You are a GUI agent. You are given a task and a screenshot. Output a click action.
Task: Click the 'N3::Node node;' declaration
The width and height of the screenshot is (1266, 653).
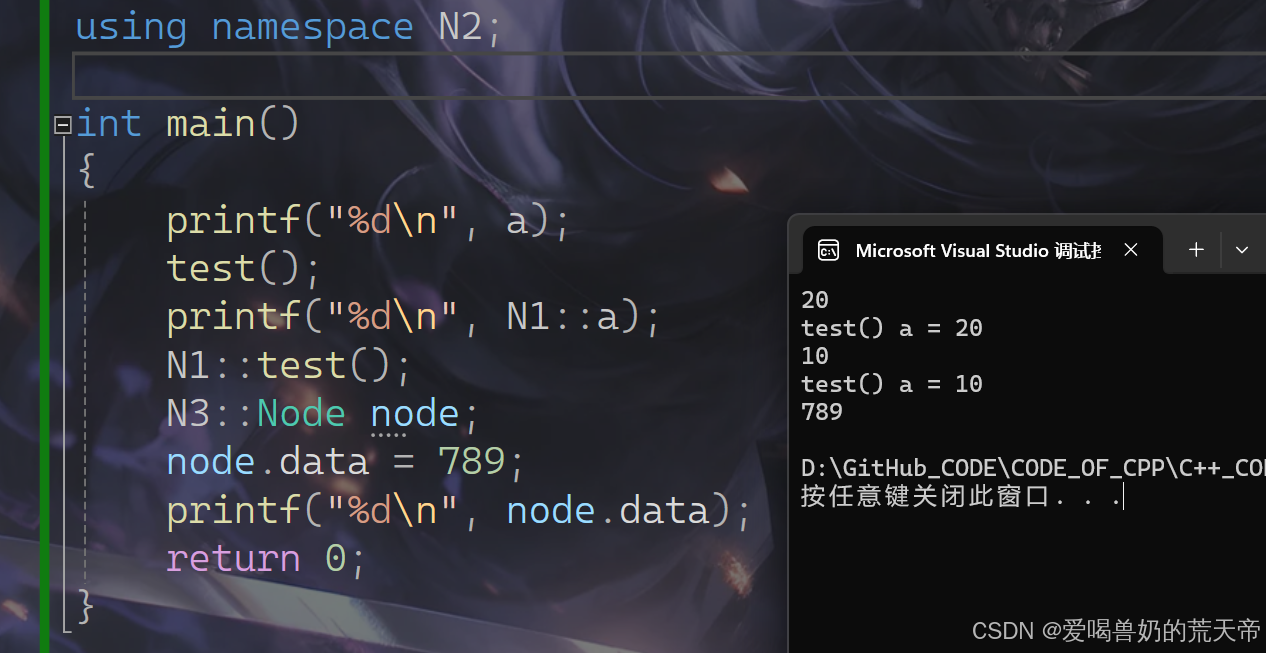pyautogui.click(x=323, y=413)
